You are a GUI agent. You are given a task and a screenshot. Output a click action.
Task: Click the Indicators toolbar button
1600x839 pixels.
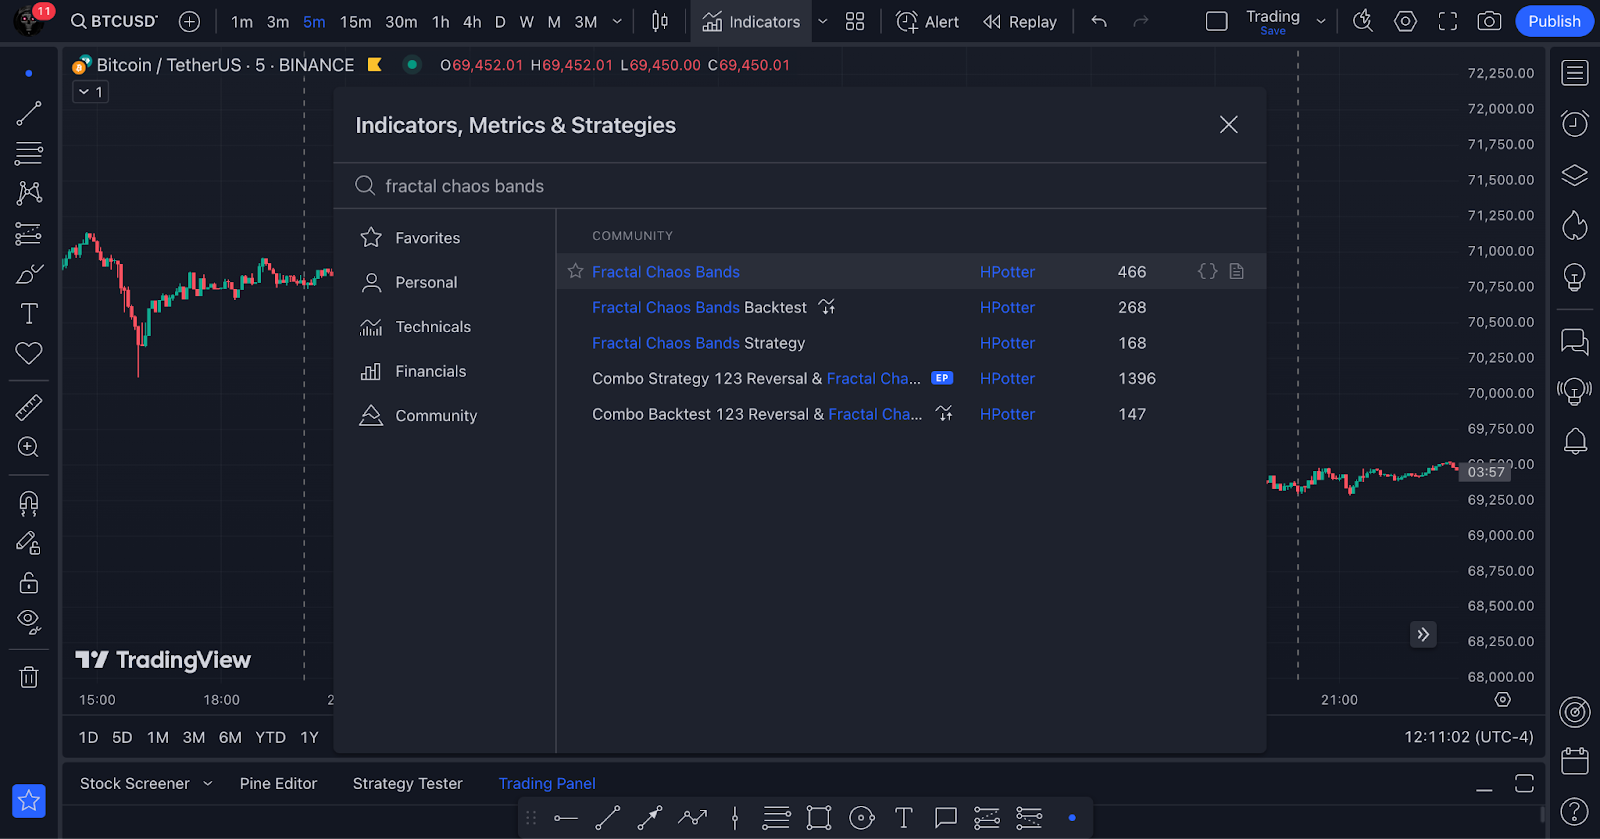[x=751, y=21]
